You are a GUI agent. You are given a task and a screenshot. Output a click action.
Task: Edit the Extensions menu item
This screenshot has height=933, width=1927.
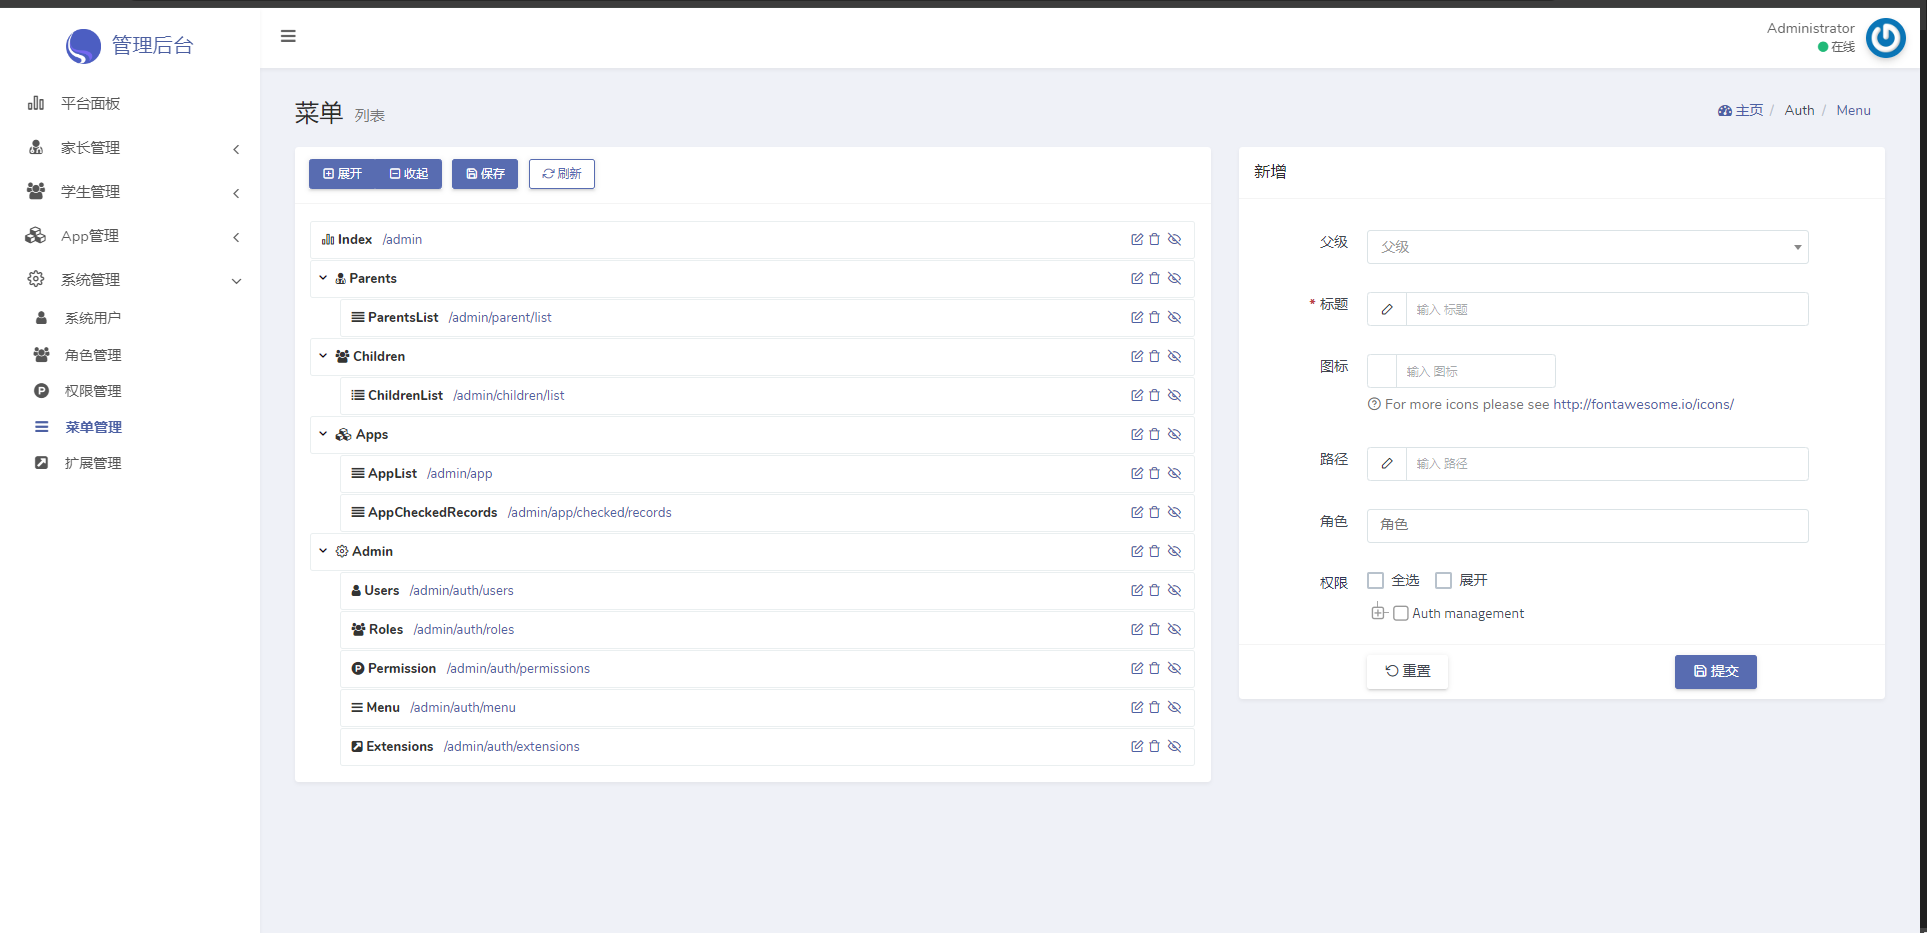click(1137, 747)
